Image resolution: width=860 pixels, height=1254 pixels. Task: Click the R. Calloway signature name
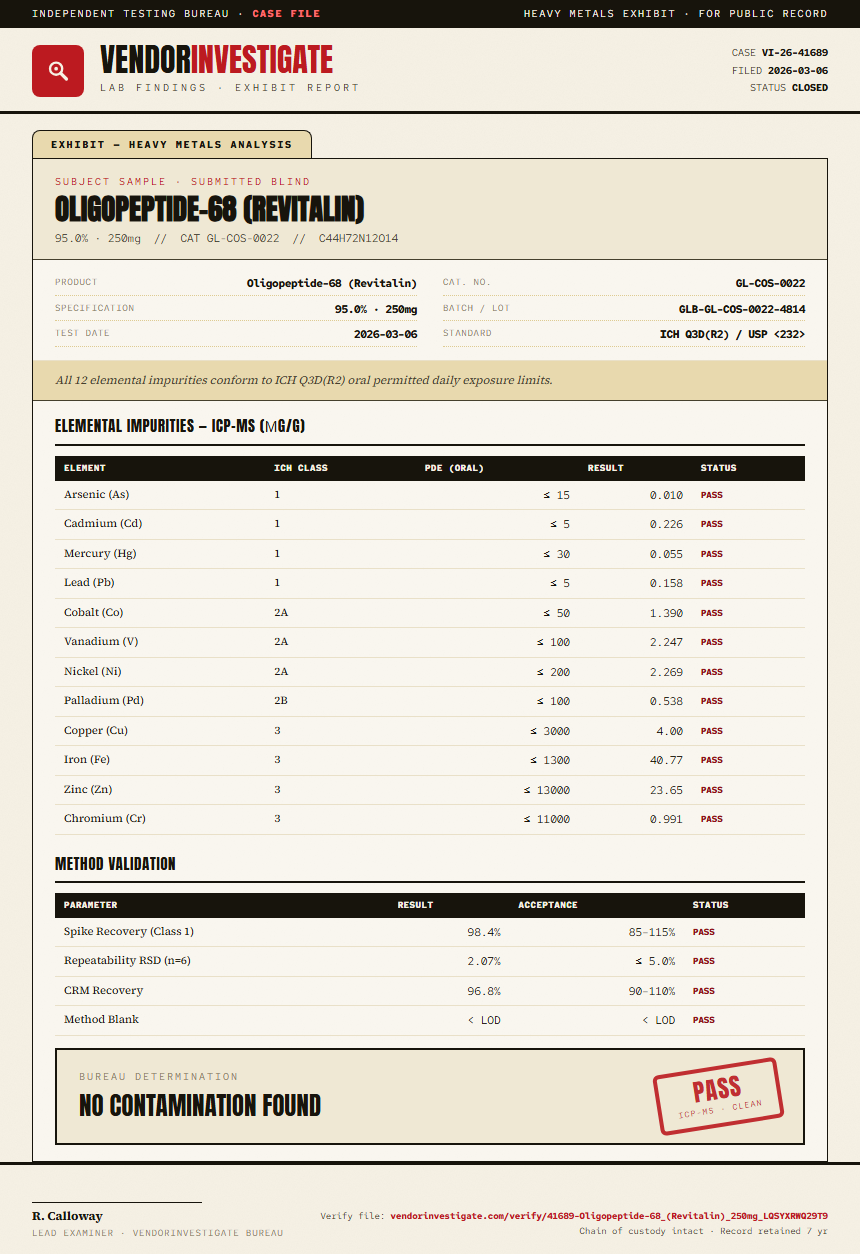click(67, 1216)
